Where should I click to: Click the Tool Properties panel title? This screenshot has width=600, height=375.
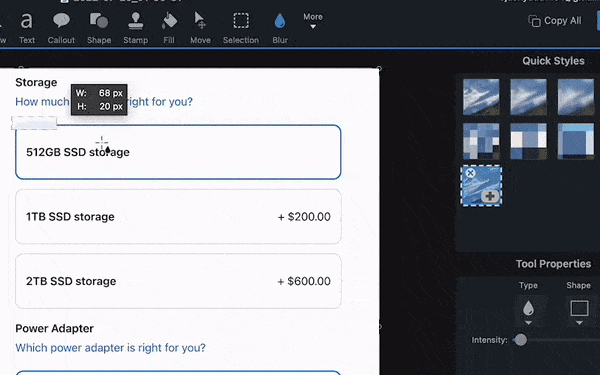pos(553,264)
